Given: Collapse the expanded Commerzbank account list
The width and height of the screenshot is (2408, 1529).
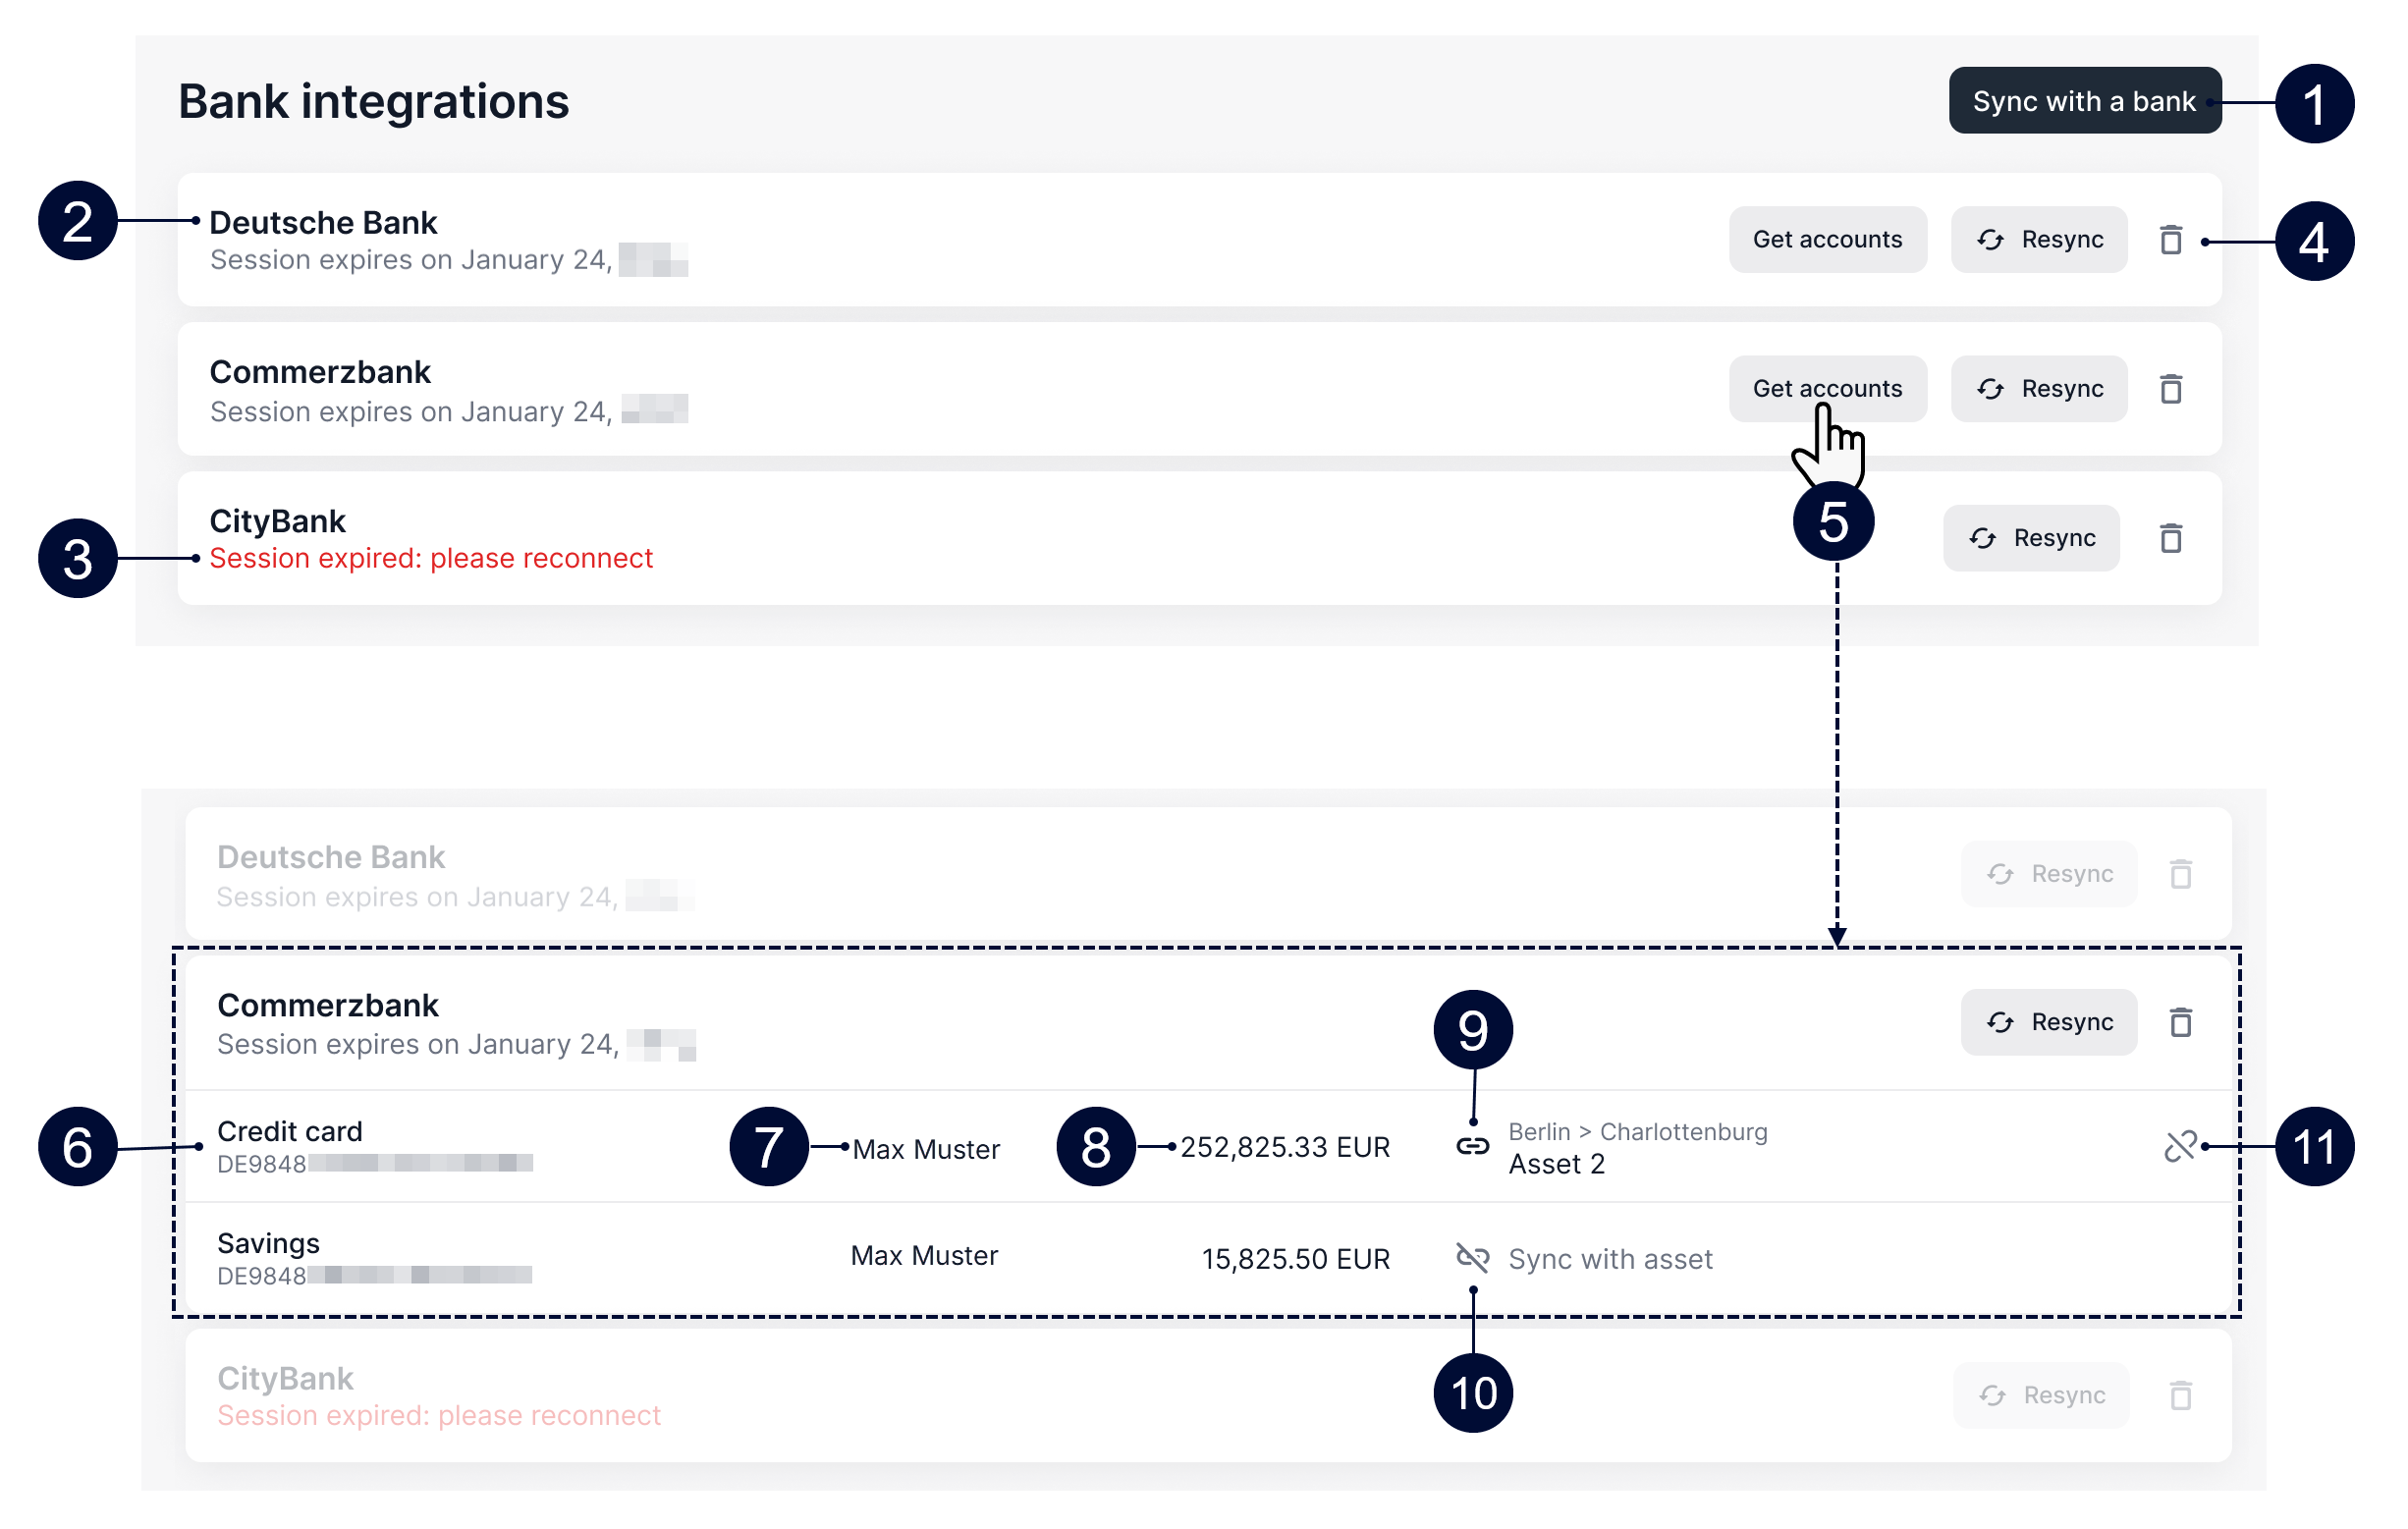Looking at the screenshot, I should click(x=329, y=1005).
